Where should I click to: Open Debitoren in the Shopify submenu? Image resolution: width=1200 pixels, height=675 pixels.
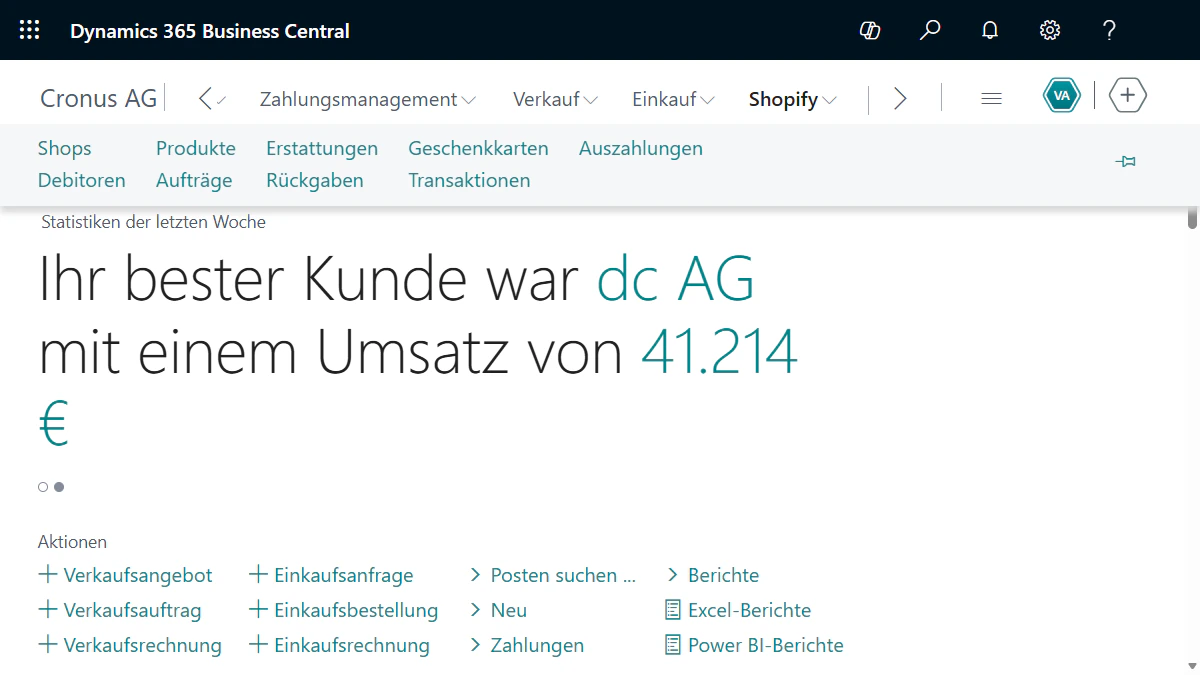82,180
